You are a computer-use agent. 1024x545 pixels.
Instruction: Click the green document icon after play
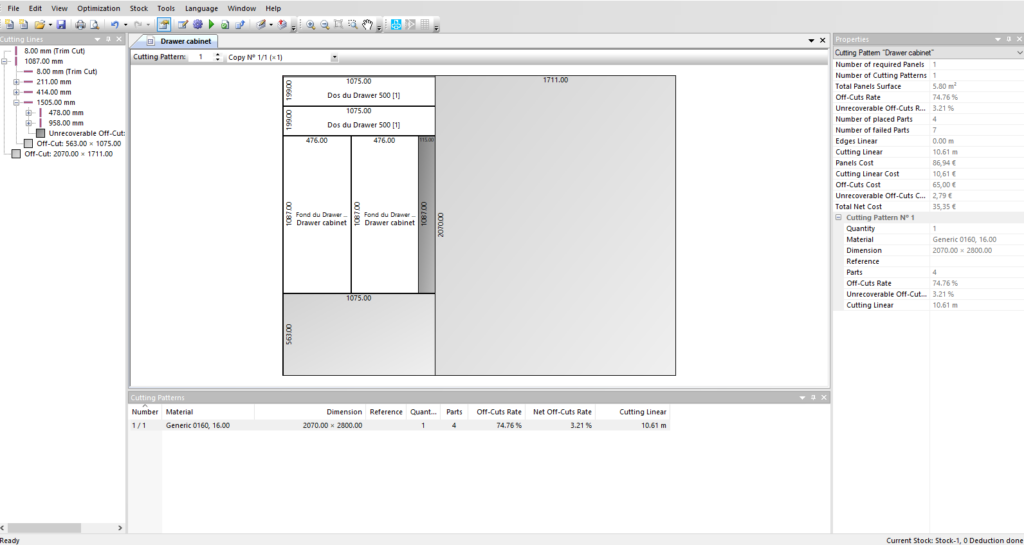tap(225, 25)
